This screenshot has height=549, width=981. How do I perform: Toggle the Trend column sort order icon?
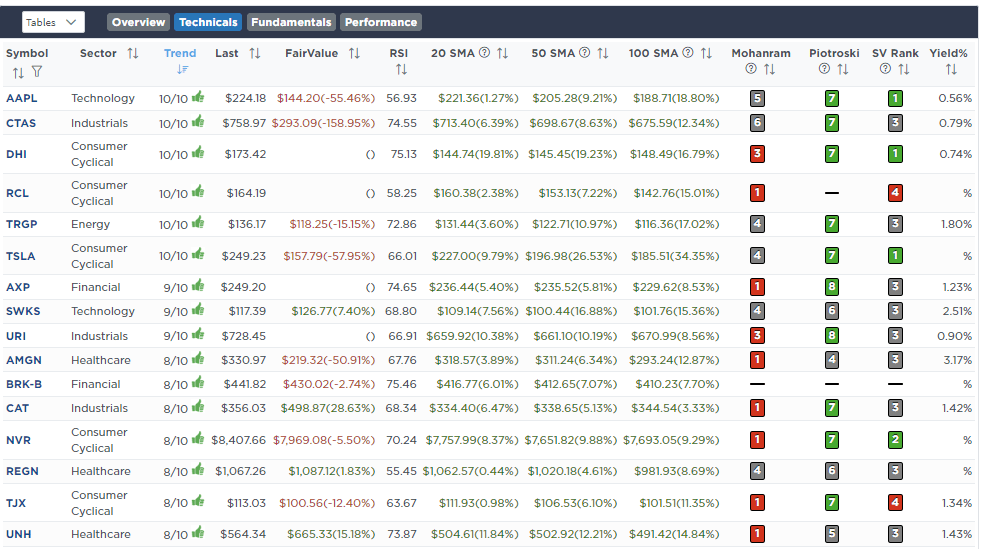click(181, 70)
